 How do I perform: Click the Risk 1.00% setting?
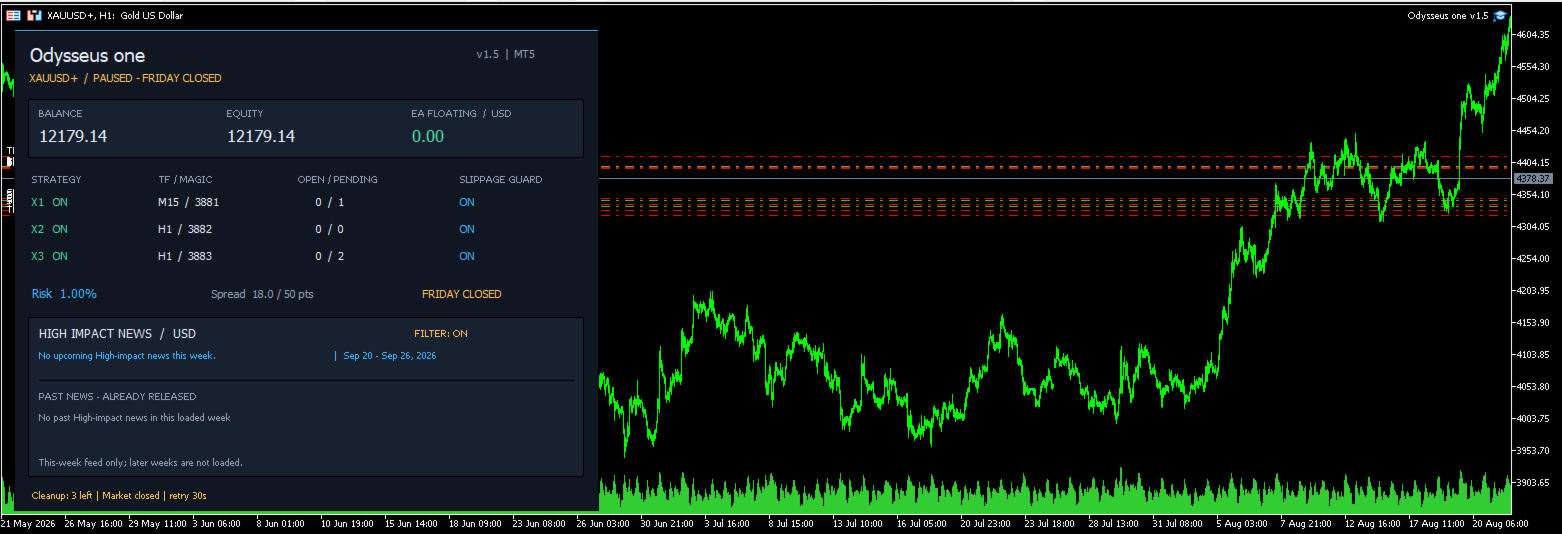point(64,294)
